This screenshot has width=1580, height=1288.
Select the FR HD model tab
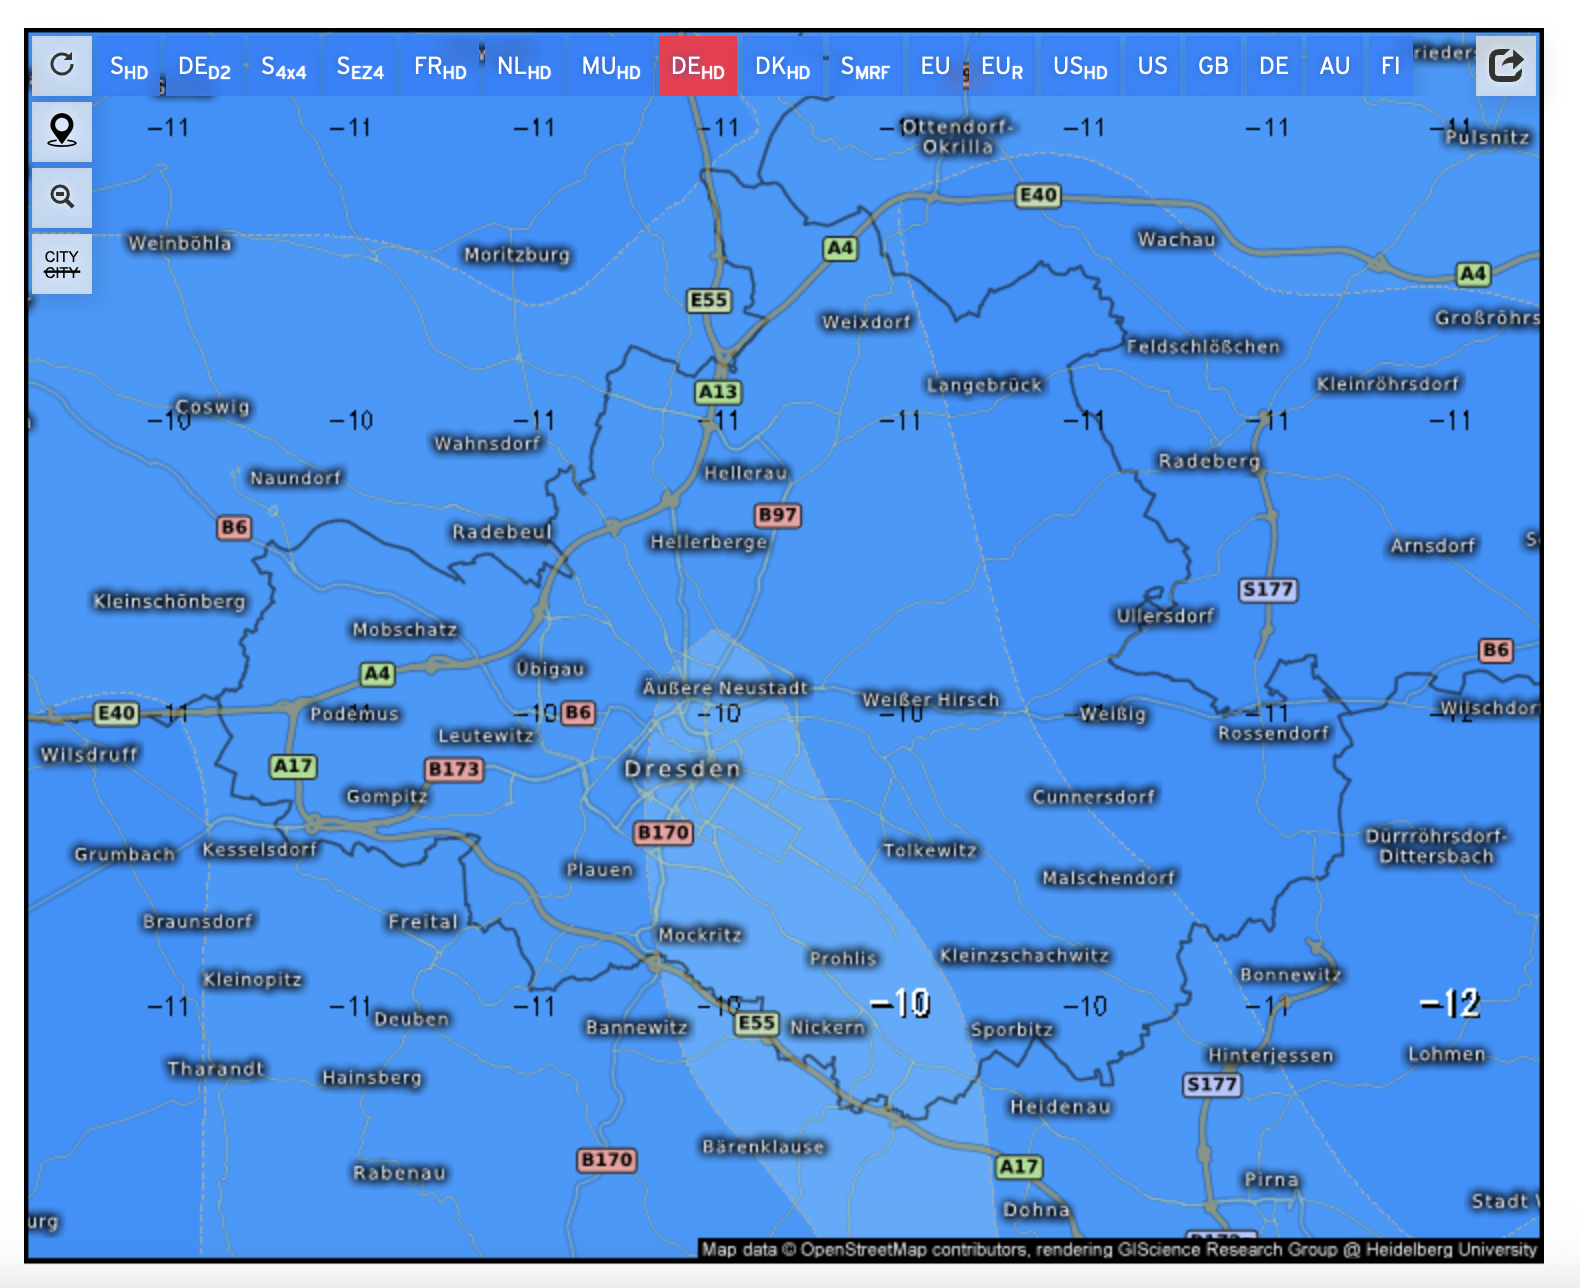click(x=440, y=67)
